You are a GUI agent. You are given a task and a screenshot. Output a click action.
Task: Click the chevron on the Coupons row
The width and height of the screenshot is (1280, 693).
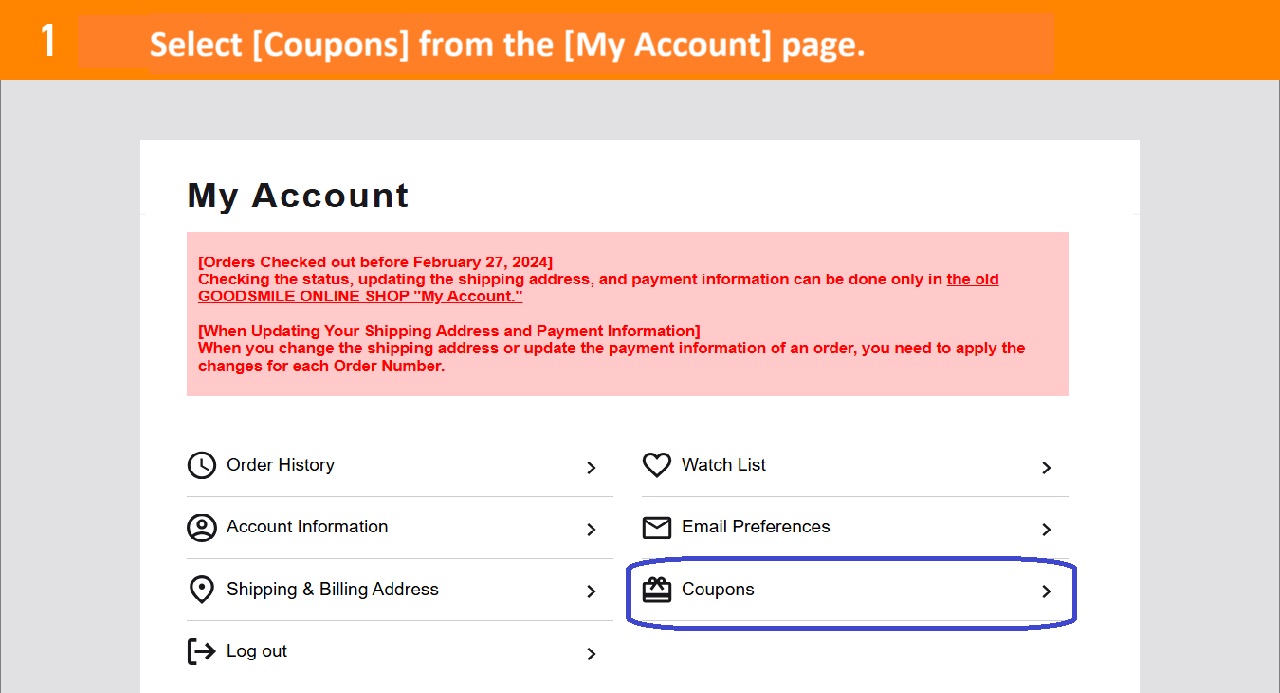pos(1046,591)
